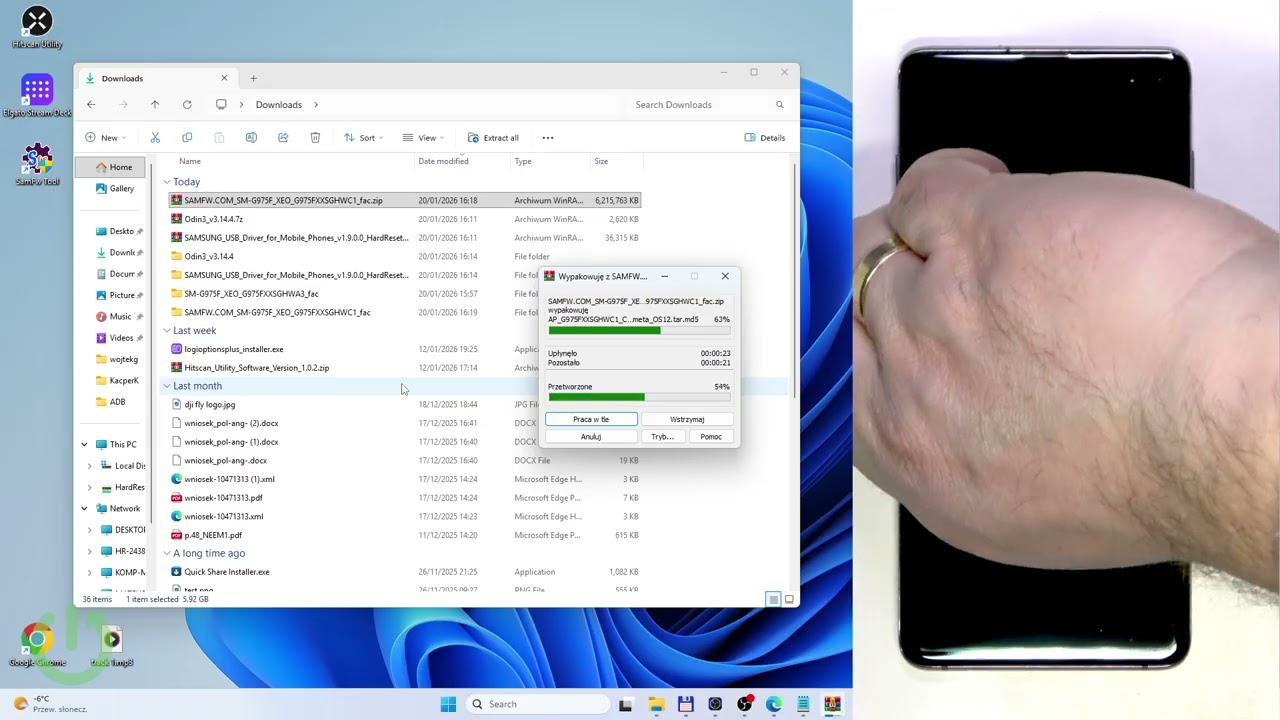Click the 63% file extraction progress bar

click(x=639, y=330)
